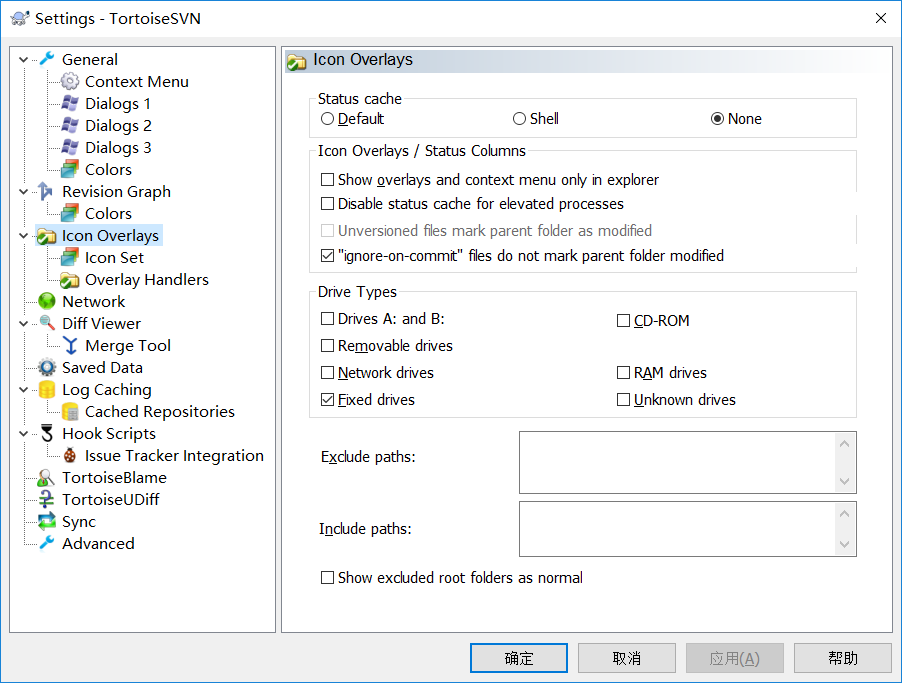Click Exclude paths scrollbar down arrow

(844, 481)
